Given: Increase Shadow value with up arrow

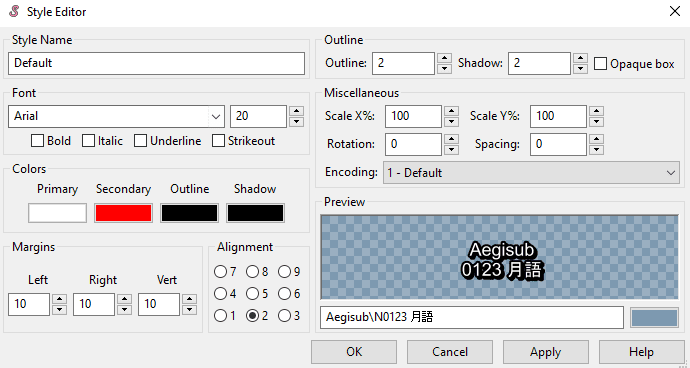Looking at the screenshot, I should [580, 58].
